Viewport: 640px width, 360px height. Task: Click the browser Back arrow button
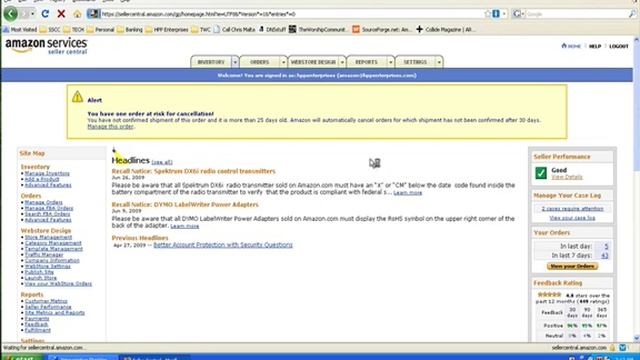[x=11, y=14]
